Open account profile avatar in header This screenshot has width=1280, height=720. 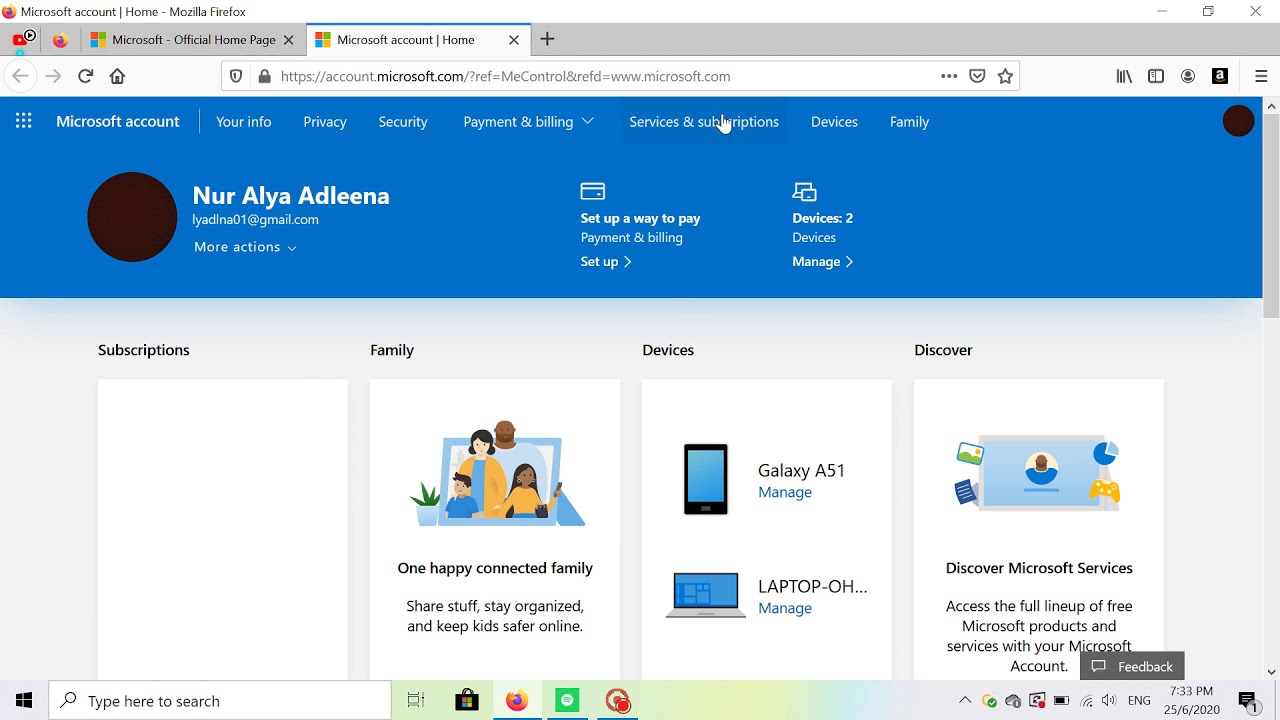[1238, 121]
